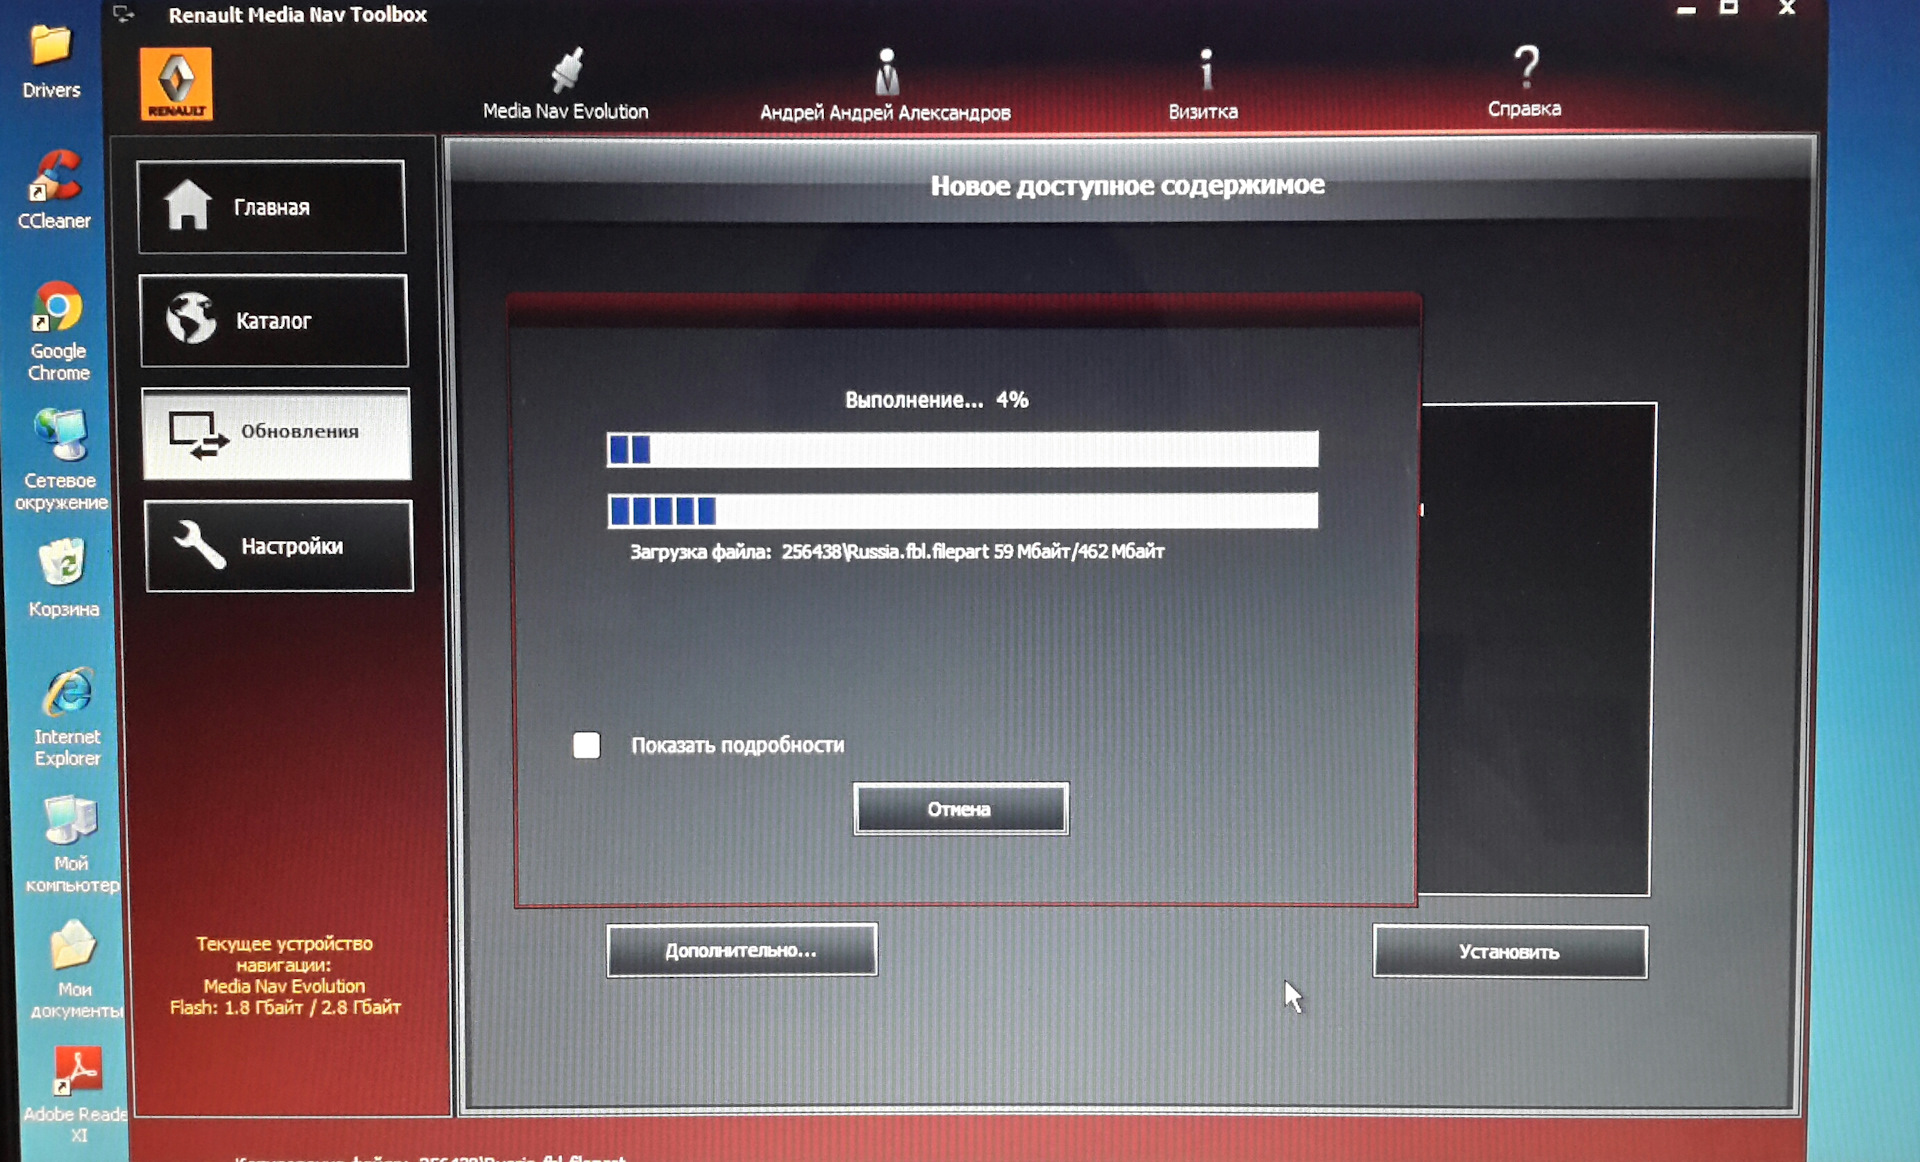Image resolution: width=1920 pixels, height=1162 pixels.
Task: Launch Google Chrome from desktop
Action: [x=57, y=309]
